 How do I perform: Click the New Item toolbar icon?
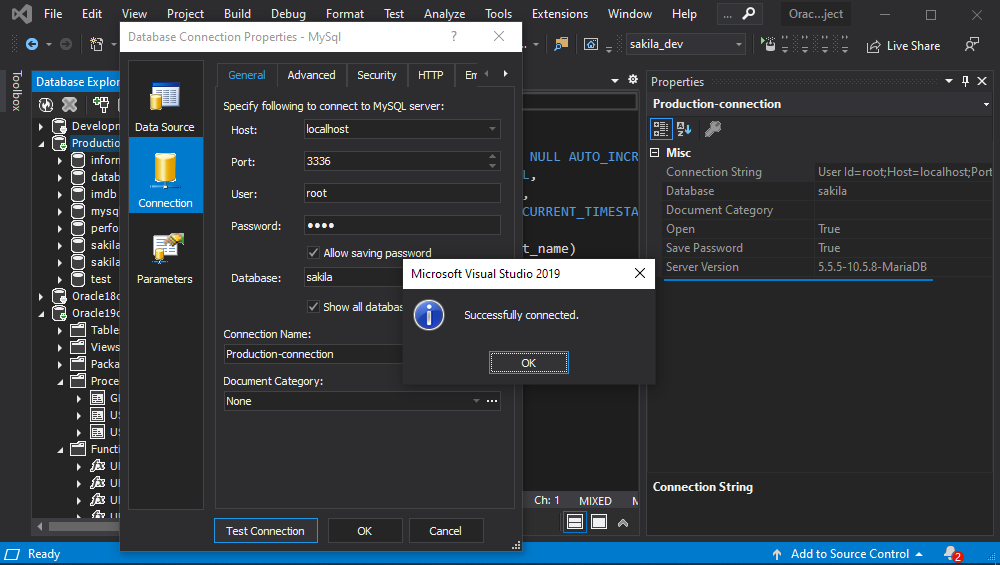click(96, 44)
